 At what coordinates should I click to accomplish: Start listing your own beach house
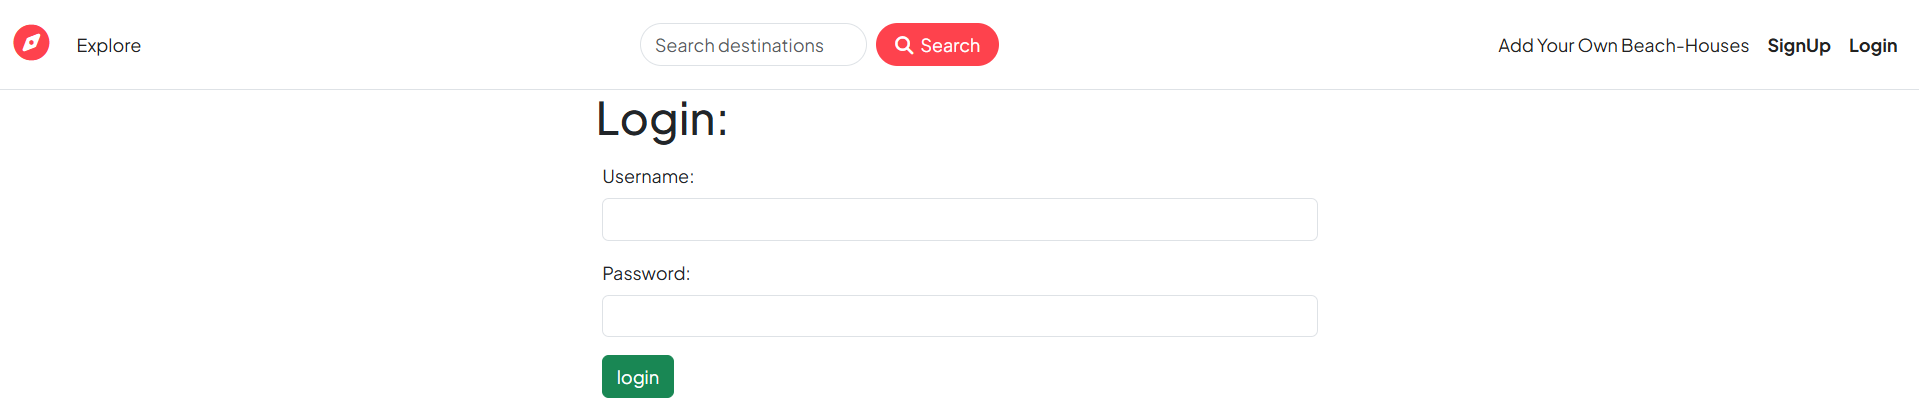1622,46
